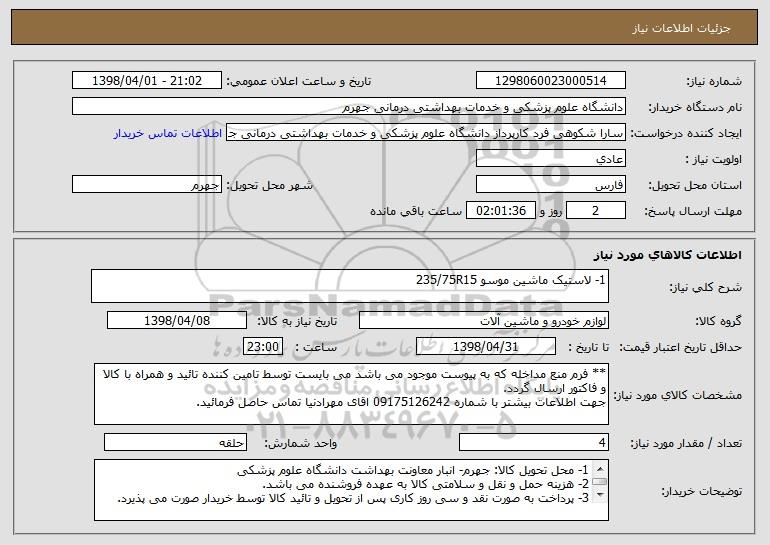Click the header title جزئیات اطلاعات نیاز

click(x=681, y=28)
